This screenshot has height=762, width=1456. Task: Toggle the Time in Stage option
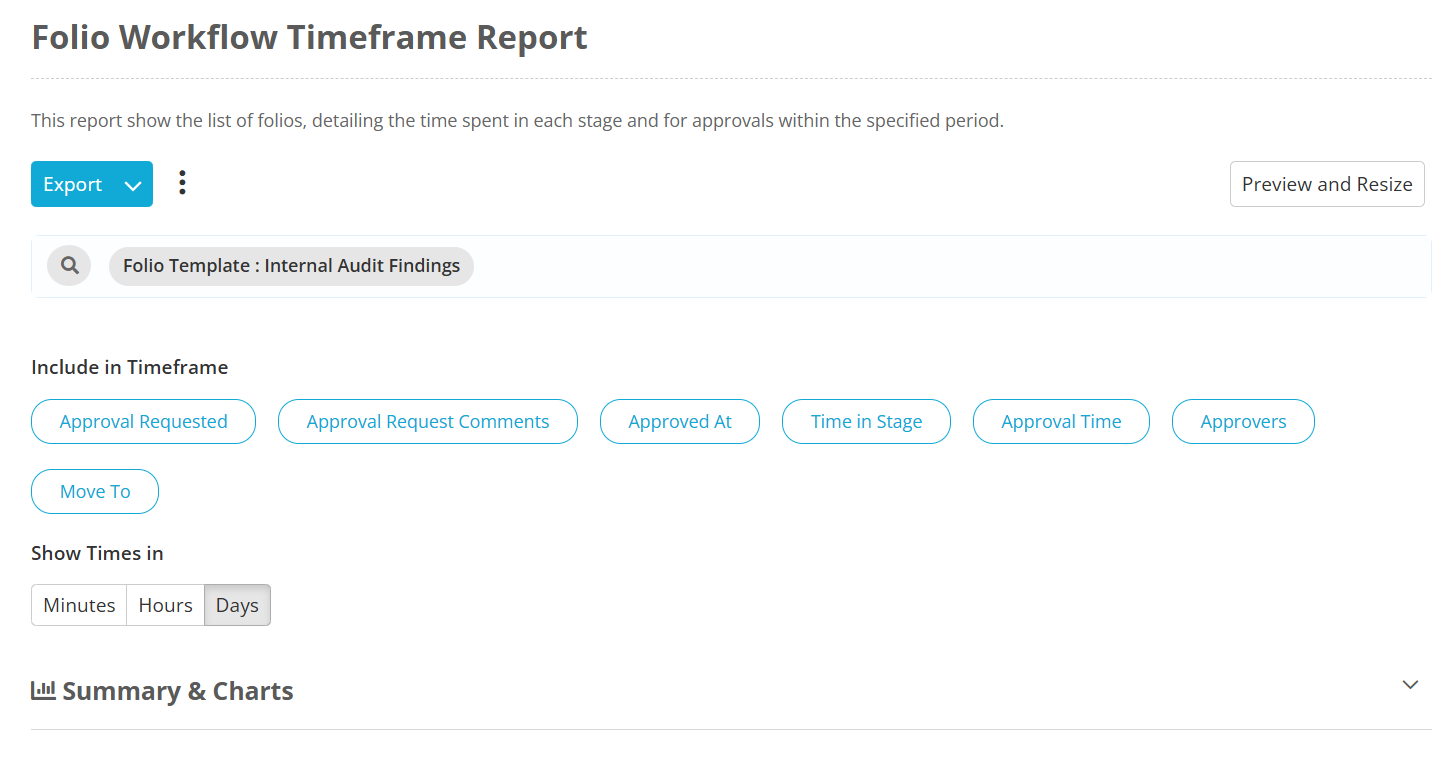(x=866, y=421)
